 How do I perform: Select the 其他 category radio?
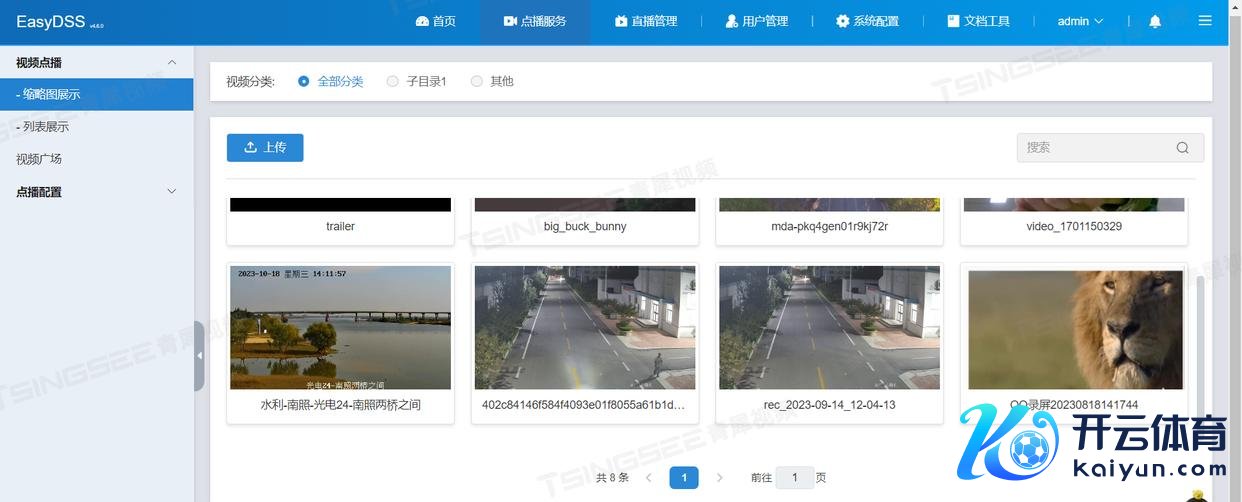[x=476, y=81]
